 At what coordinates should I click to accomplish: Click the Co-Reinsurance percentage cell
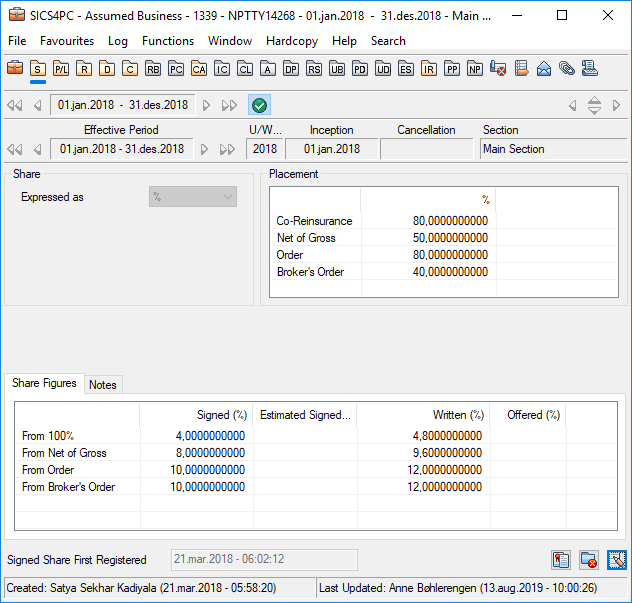[x=428, y=221]
